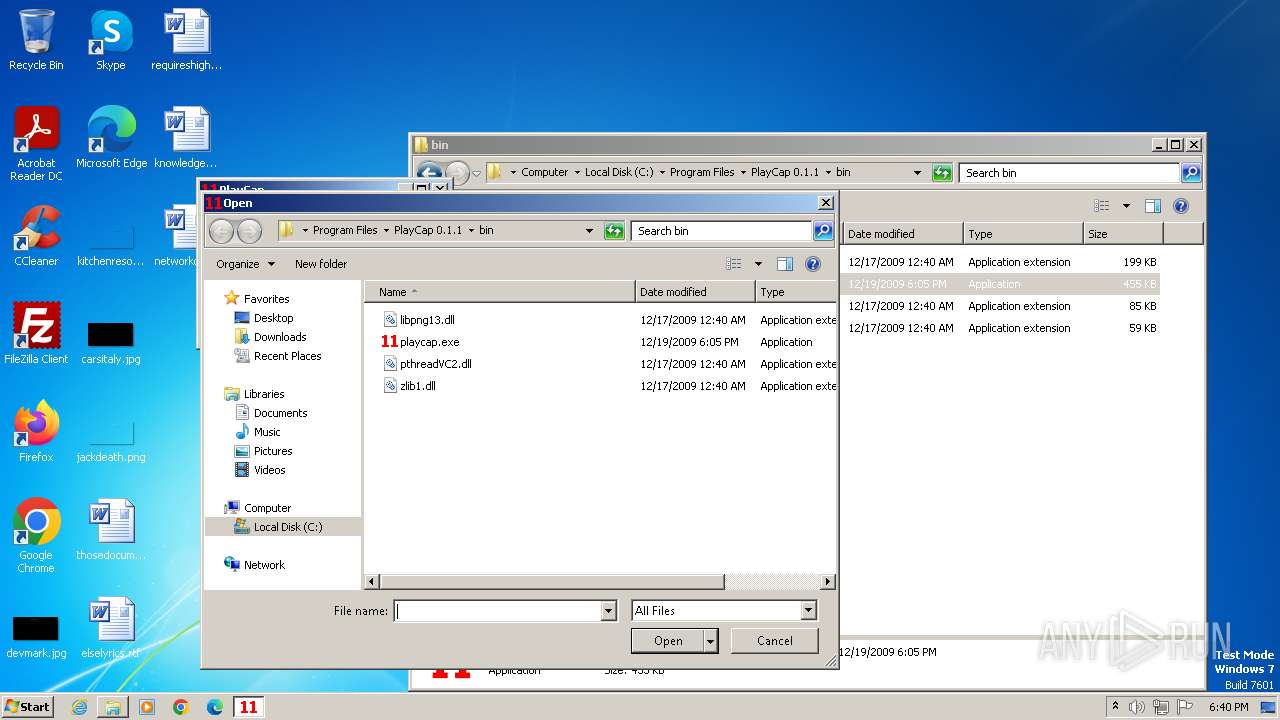
Task: Click PlayCap taskbar button
Action: 249,707
